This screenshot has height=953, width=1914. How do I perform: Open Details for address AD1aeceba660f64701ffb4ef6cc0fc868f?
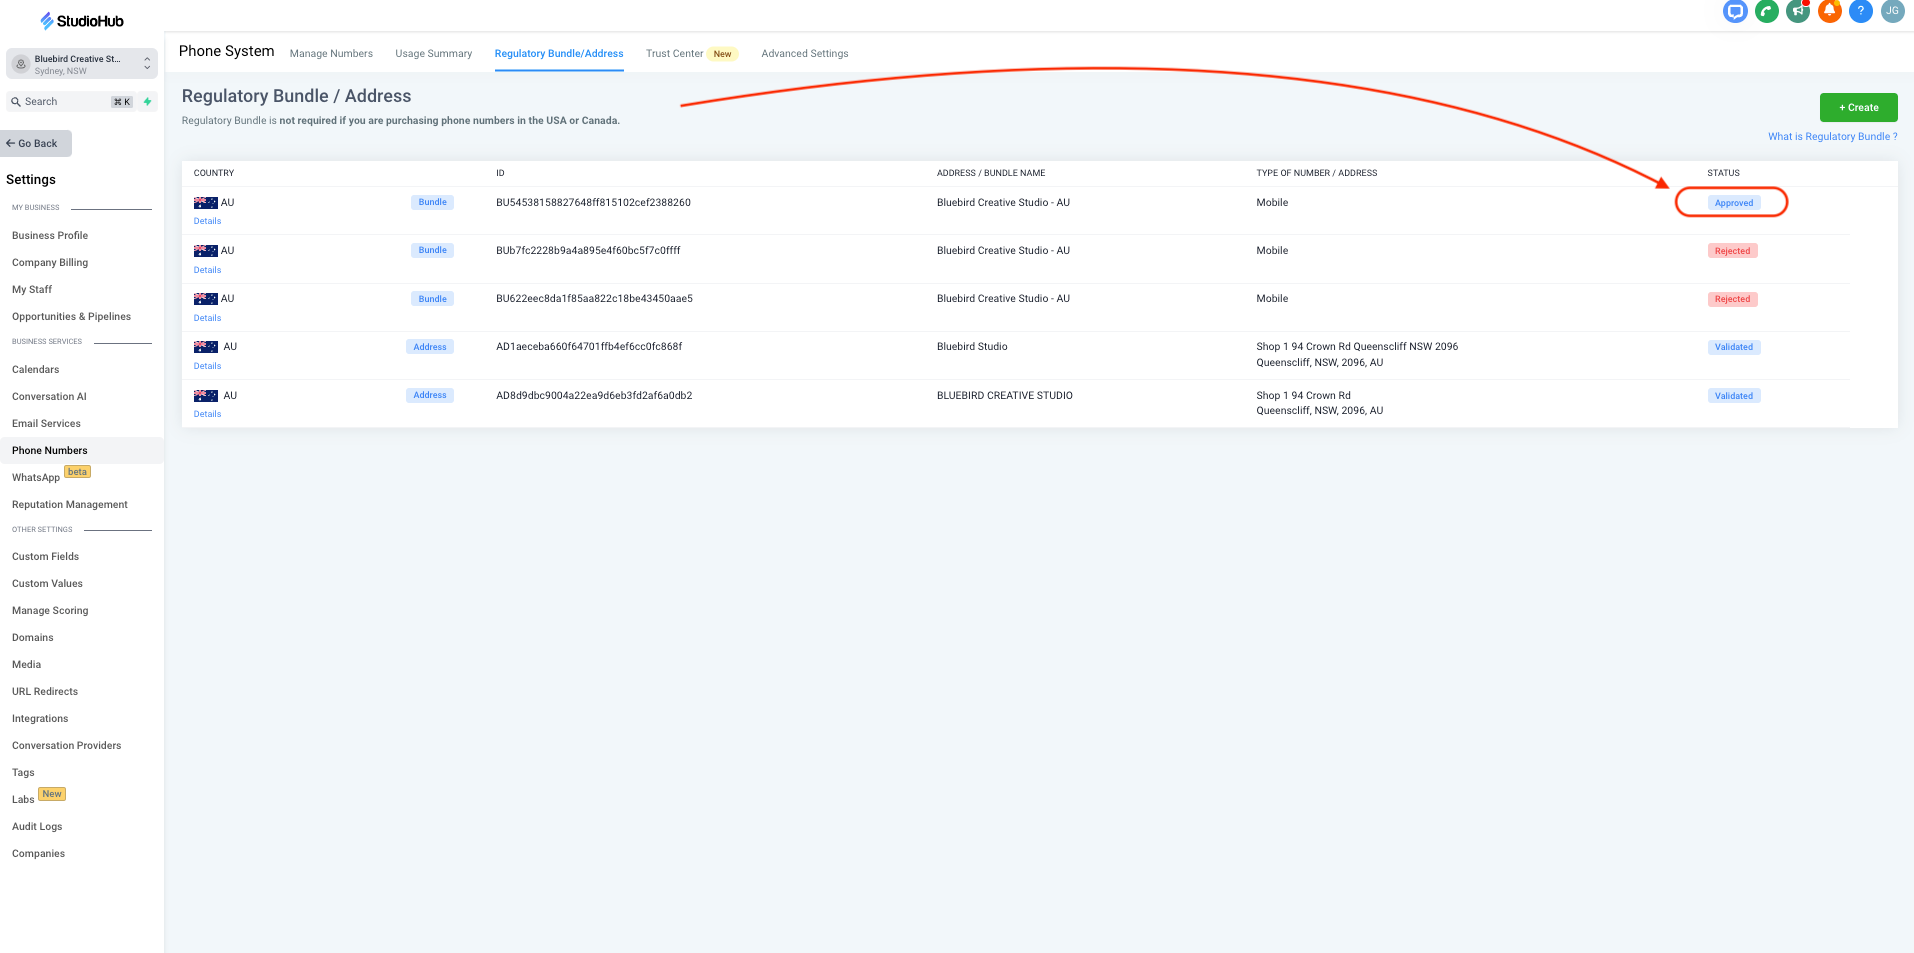(x=208, y=366)
